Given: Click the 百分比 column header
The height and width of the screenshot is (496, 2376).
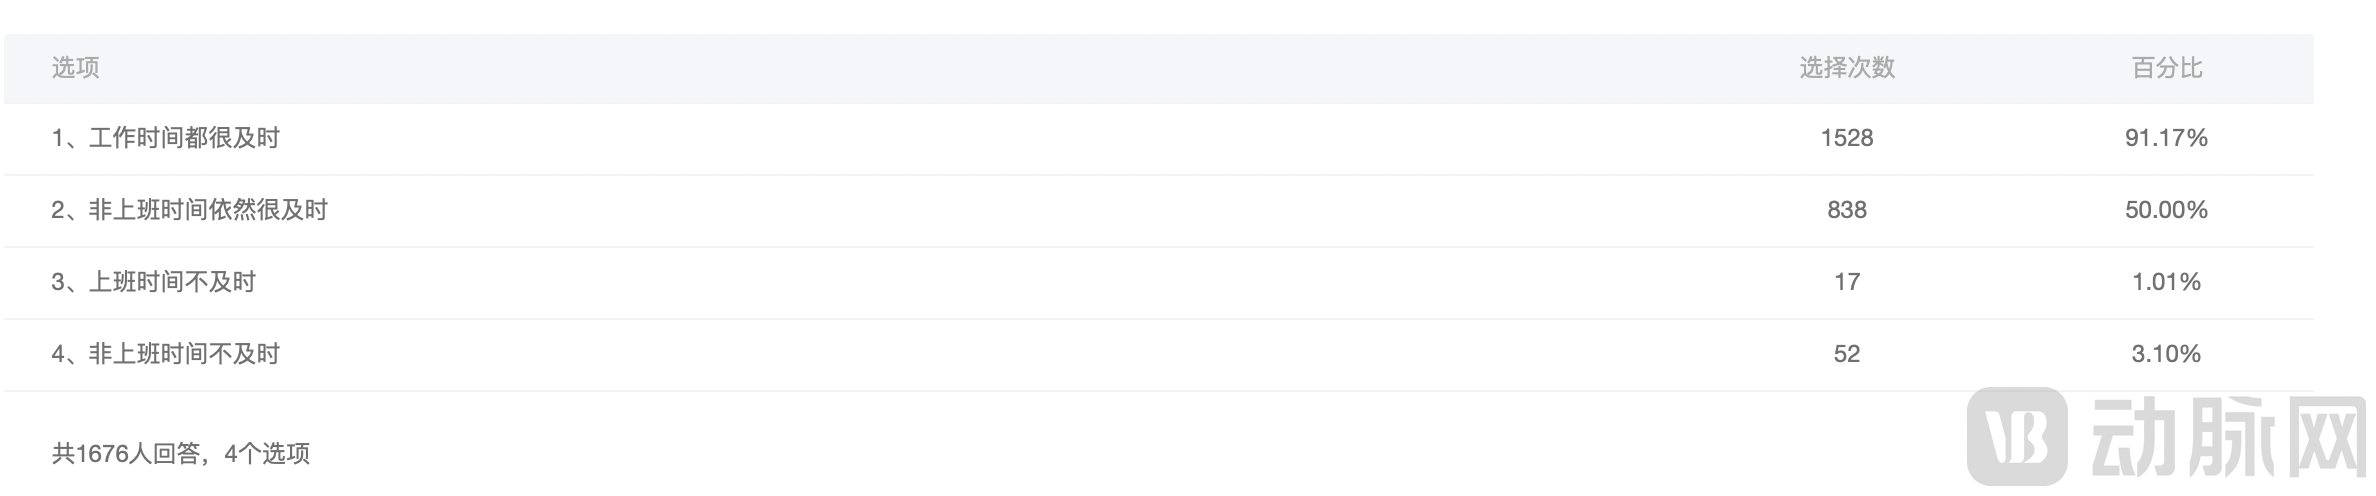Looking at the screenshot, I should [x=2166, y=68].
